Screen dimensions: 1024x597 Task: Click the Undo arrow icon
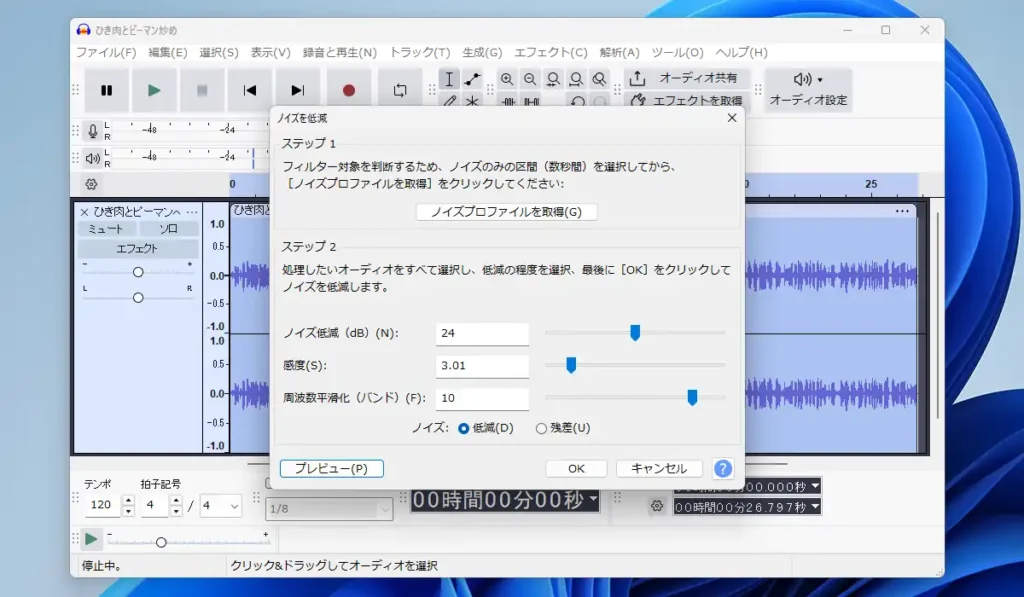578,102
